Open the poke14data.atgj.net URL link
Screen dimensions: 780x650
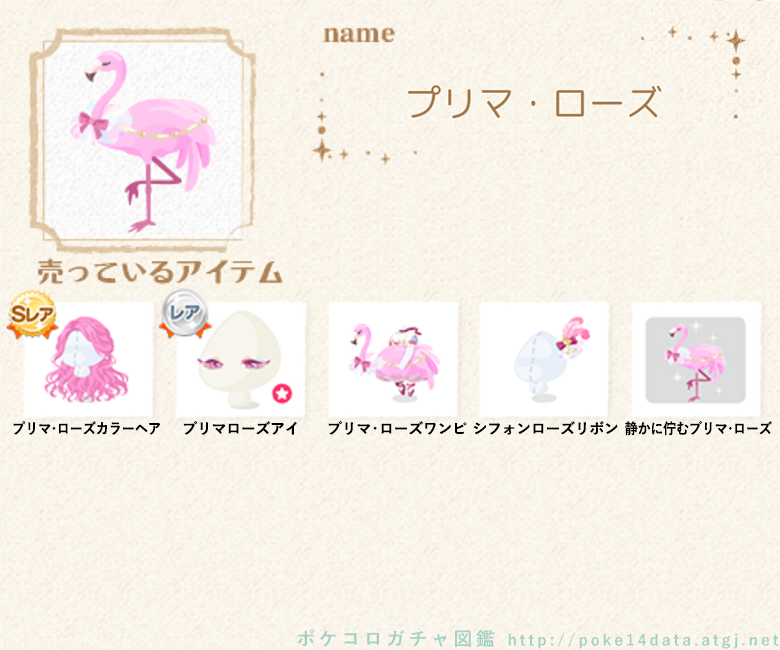click(643, 640)
